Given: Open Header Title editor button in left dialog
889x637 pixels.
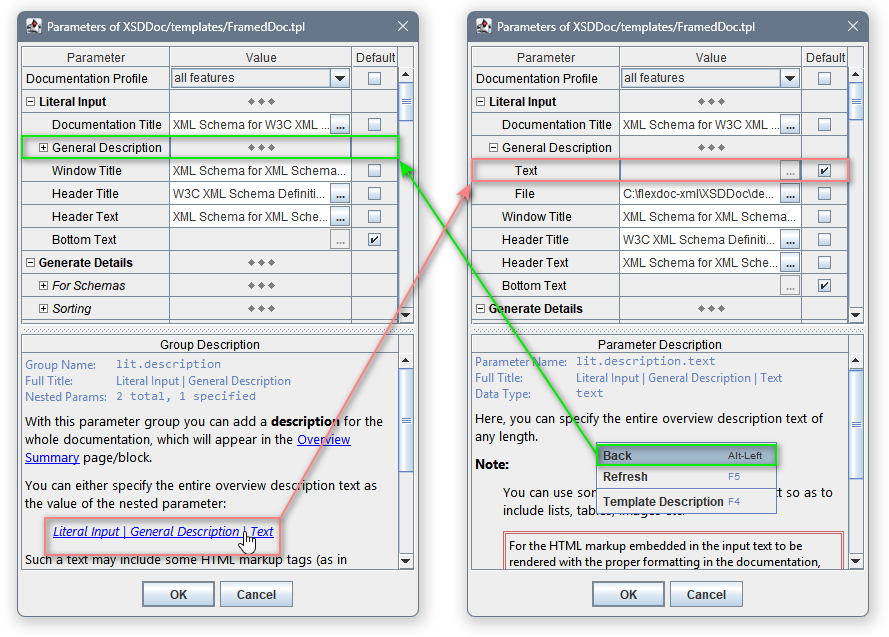Looking at the screenshot, I should [x=340, y=194].
